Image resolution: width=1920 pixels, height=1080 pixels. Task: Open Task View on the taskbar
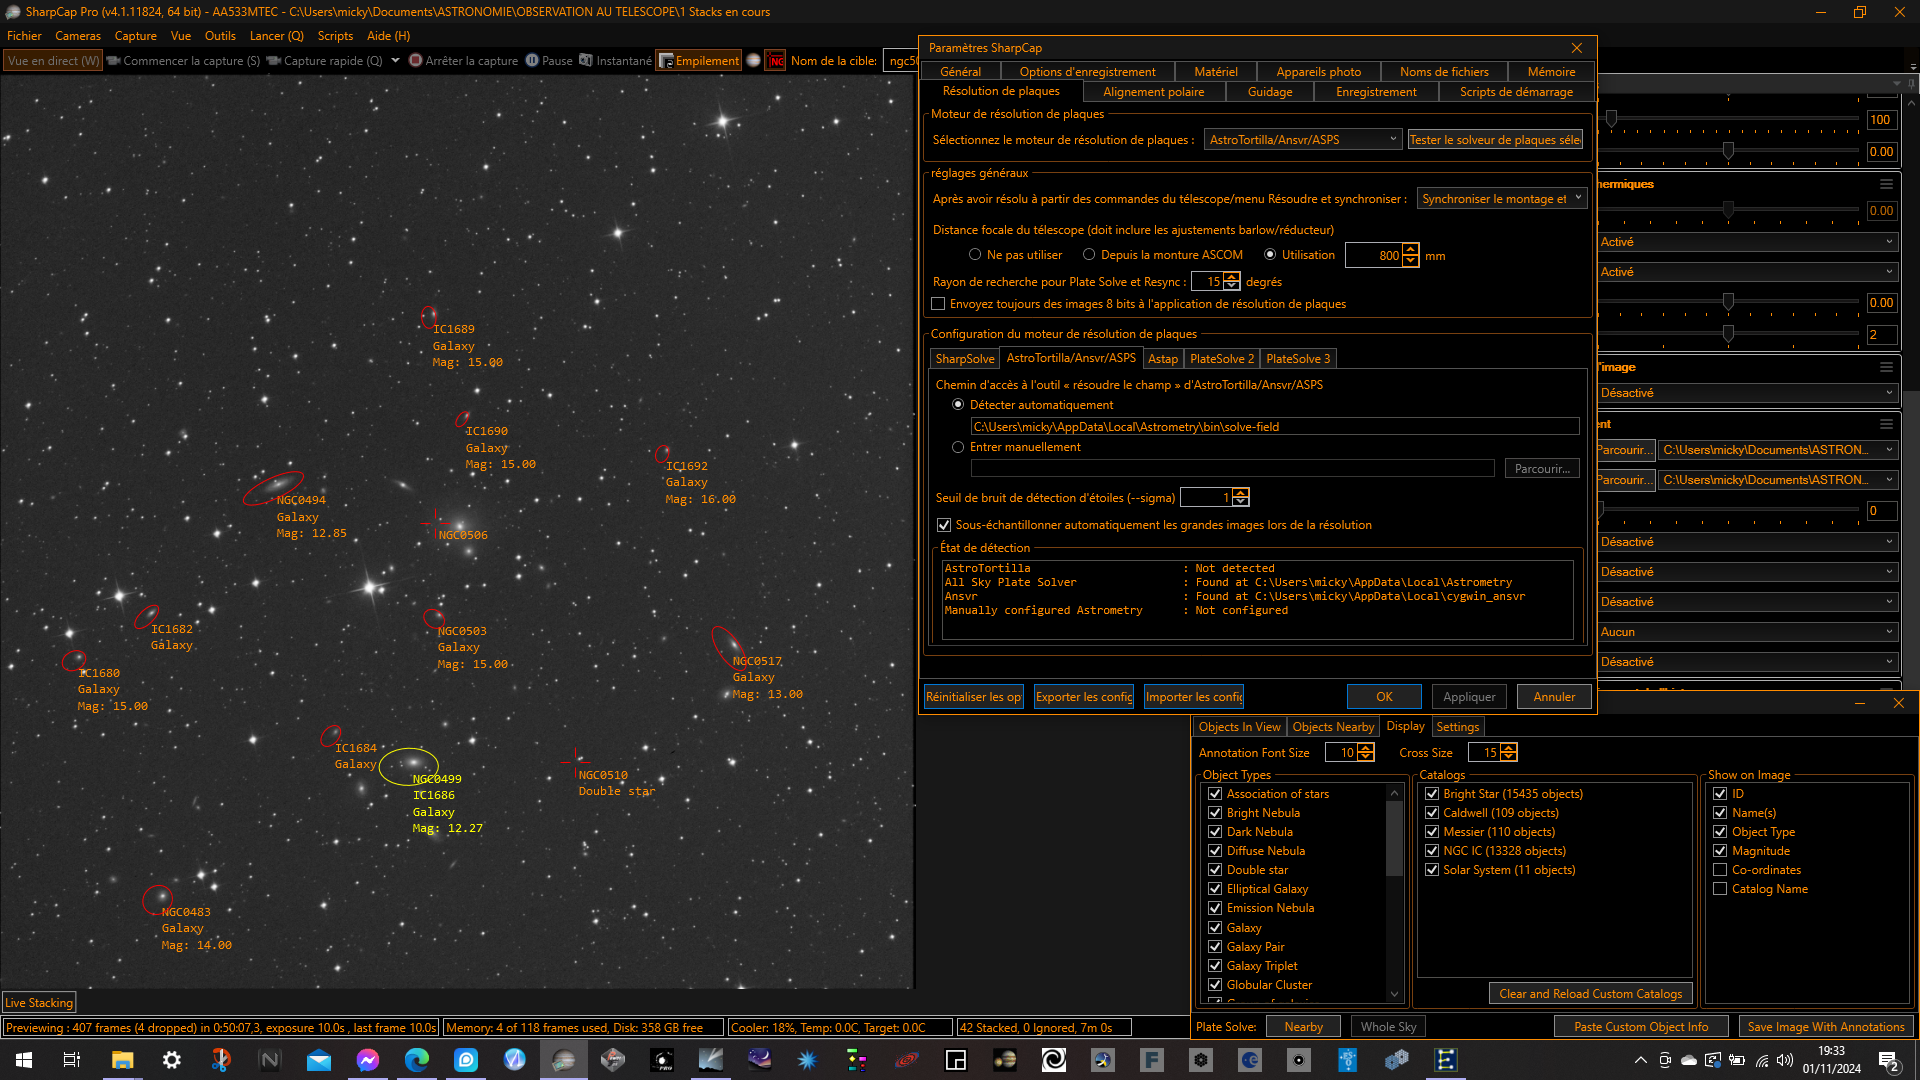click(x=72, y=1060)
